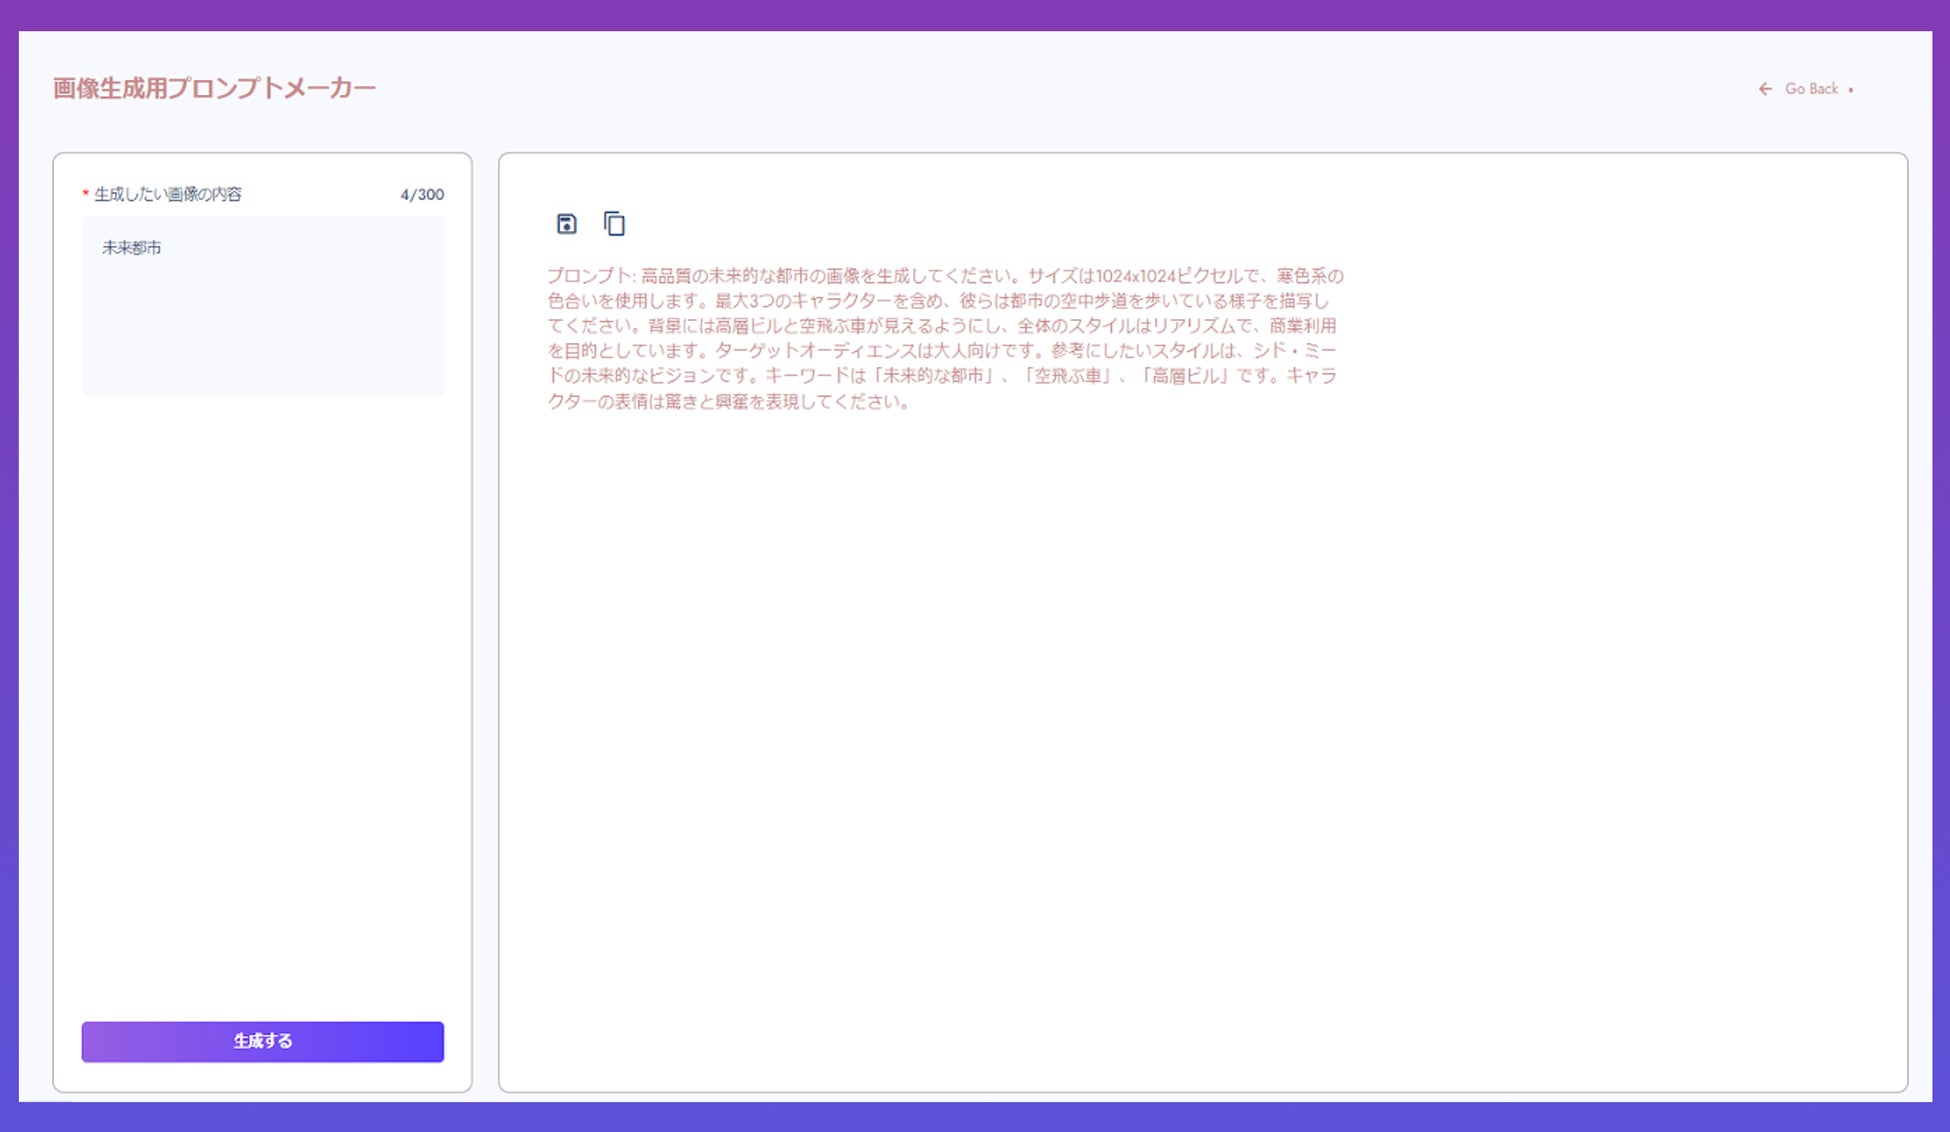
Task: Click the save icon above the generated prompt
Action: point(566,224)
